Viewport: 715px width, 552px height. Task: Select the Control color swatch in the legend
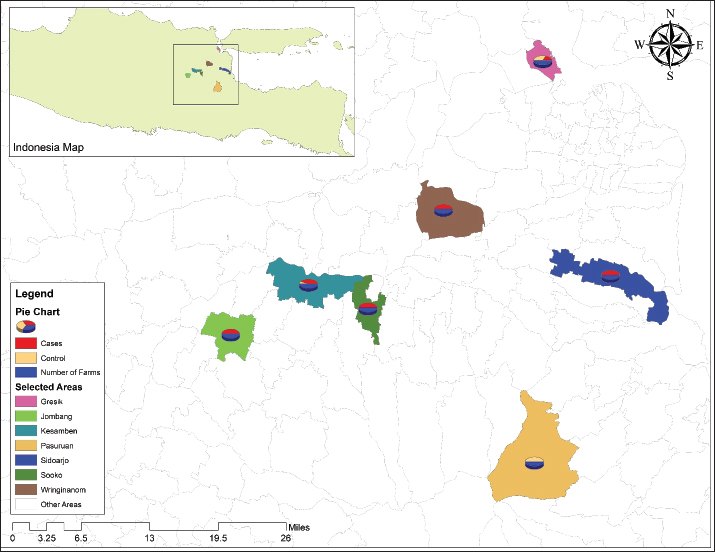coord(26,357)
